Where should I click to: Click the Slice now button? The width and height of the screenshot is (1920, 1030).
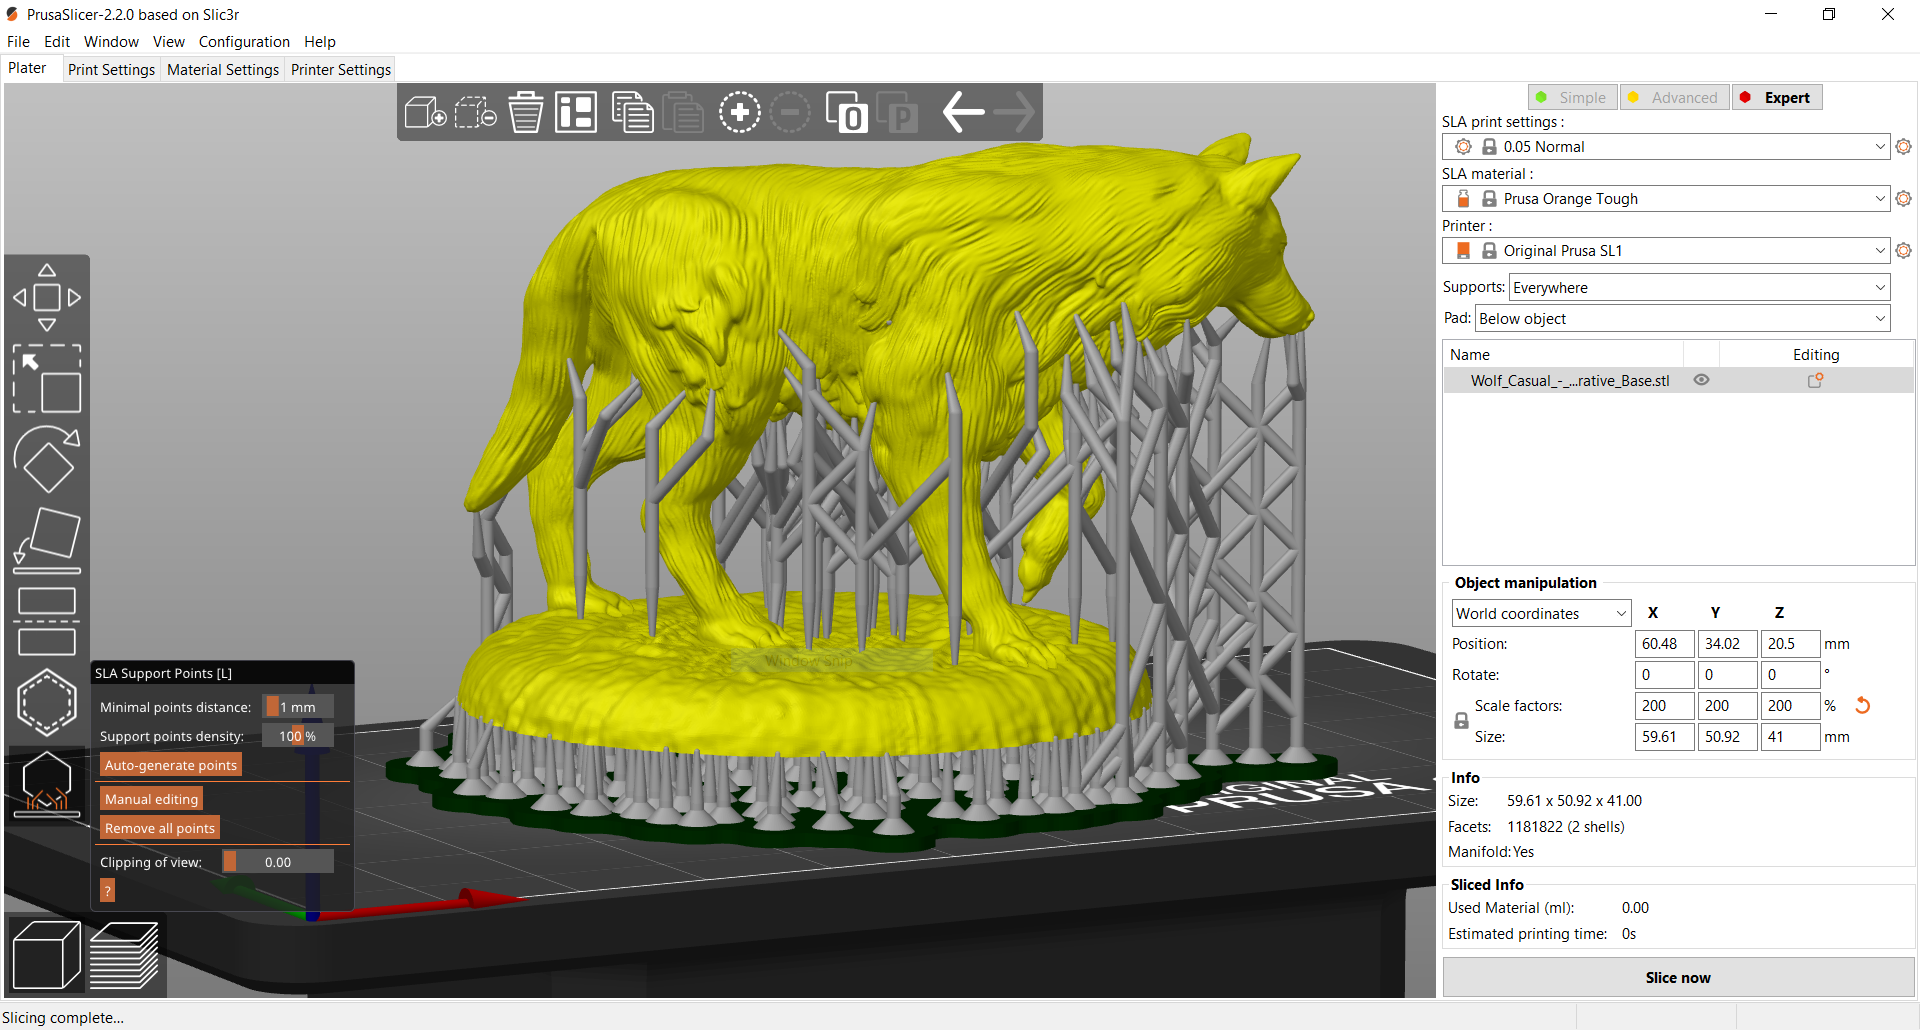(x=1678, y=978)
